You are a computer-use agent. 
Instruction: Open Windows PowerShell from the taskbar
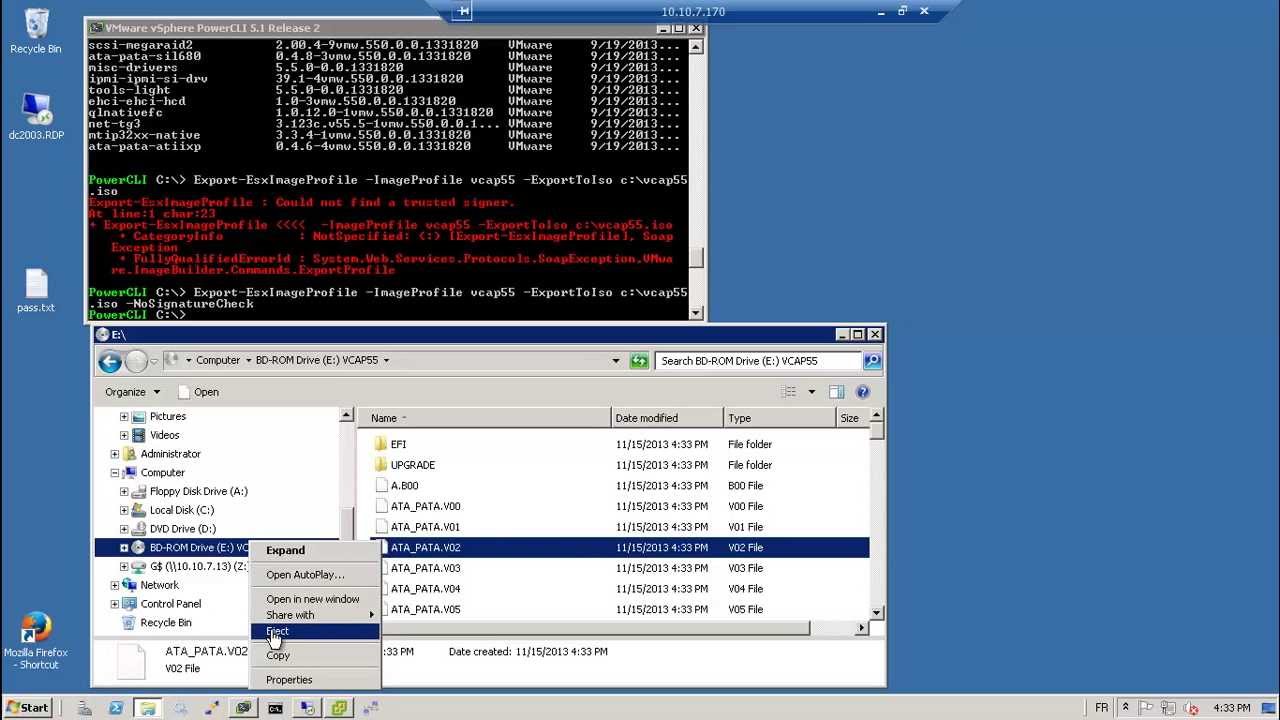[x=116, y=708]
